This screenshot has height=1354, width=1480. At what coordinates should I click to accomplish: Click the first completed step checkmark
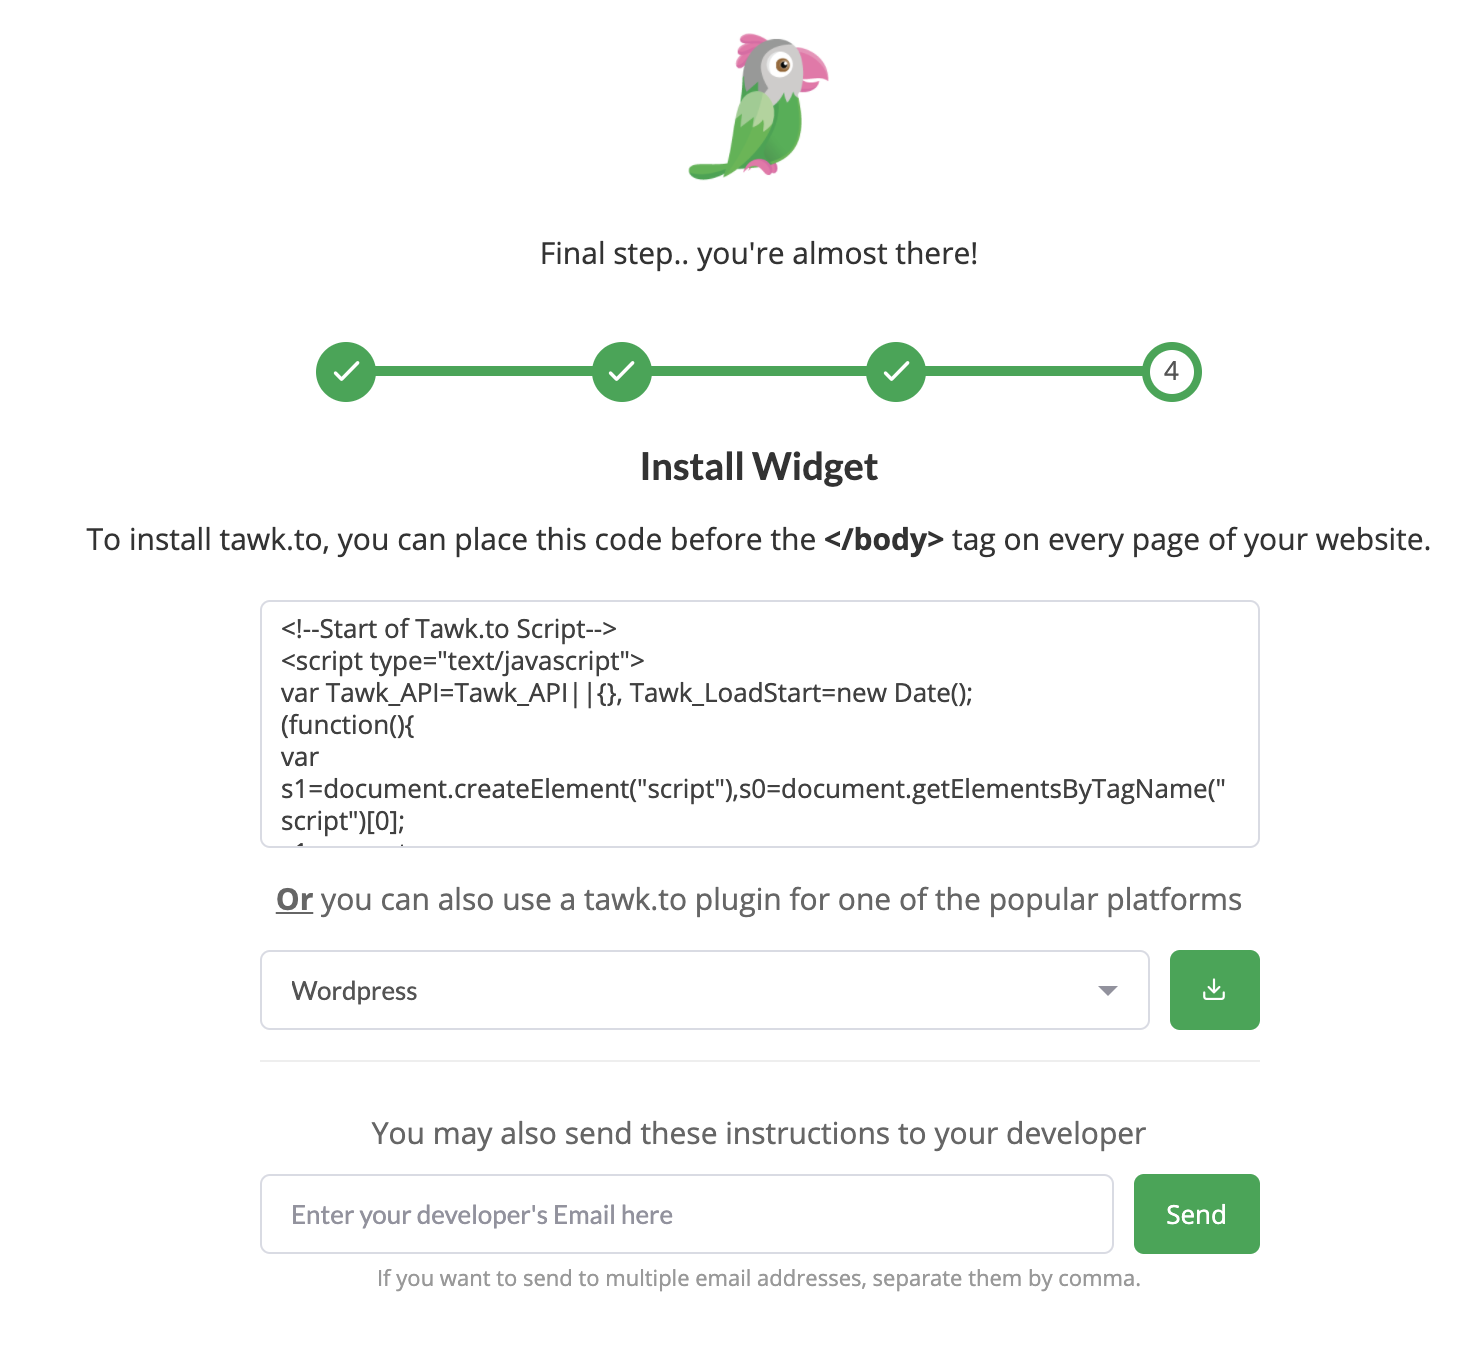346,372
